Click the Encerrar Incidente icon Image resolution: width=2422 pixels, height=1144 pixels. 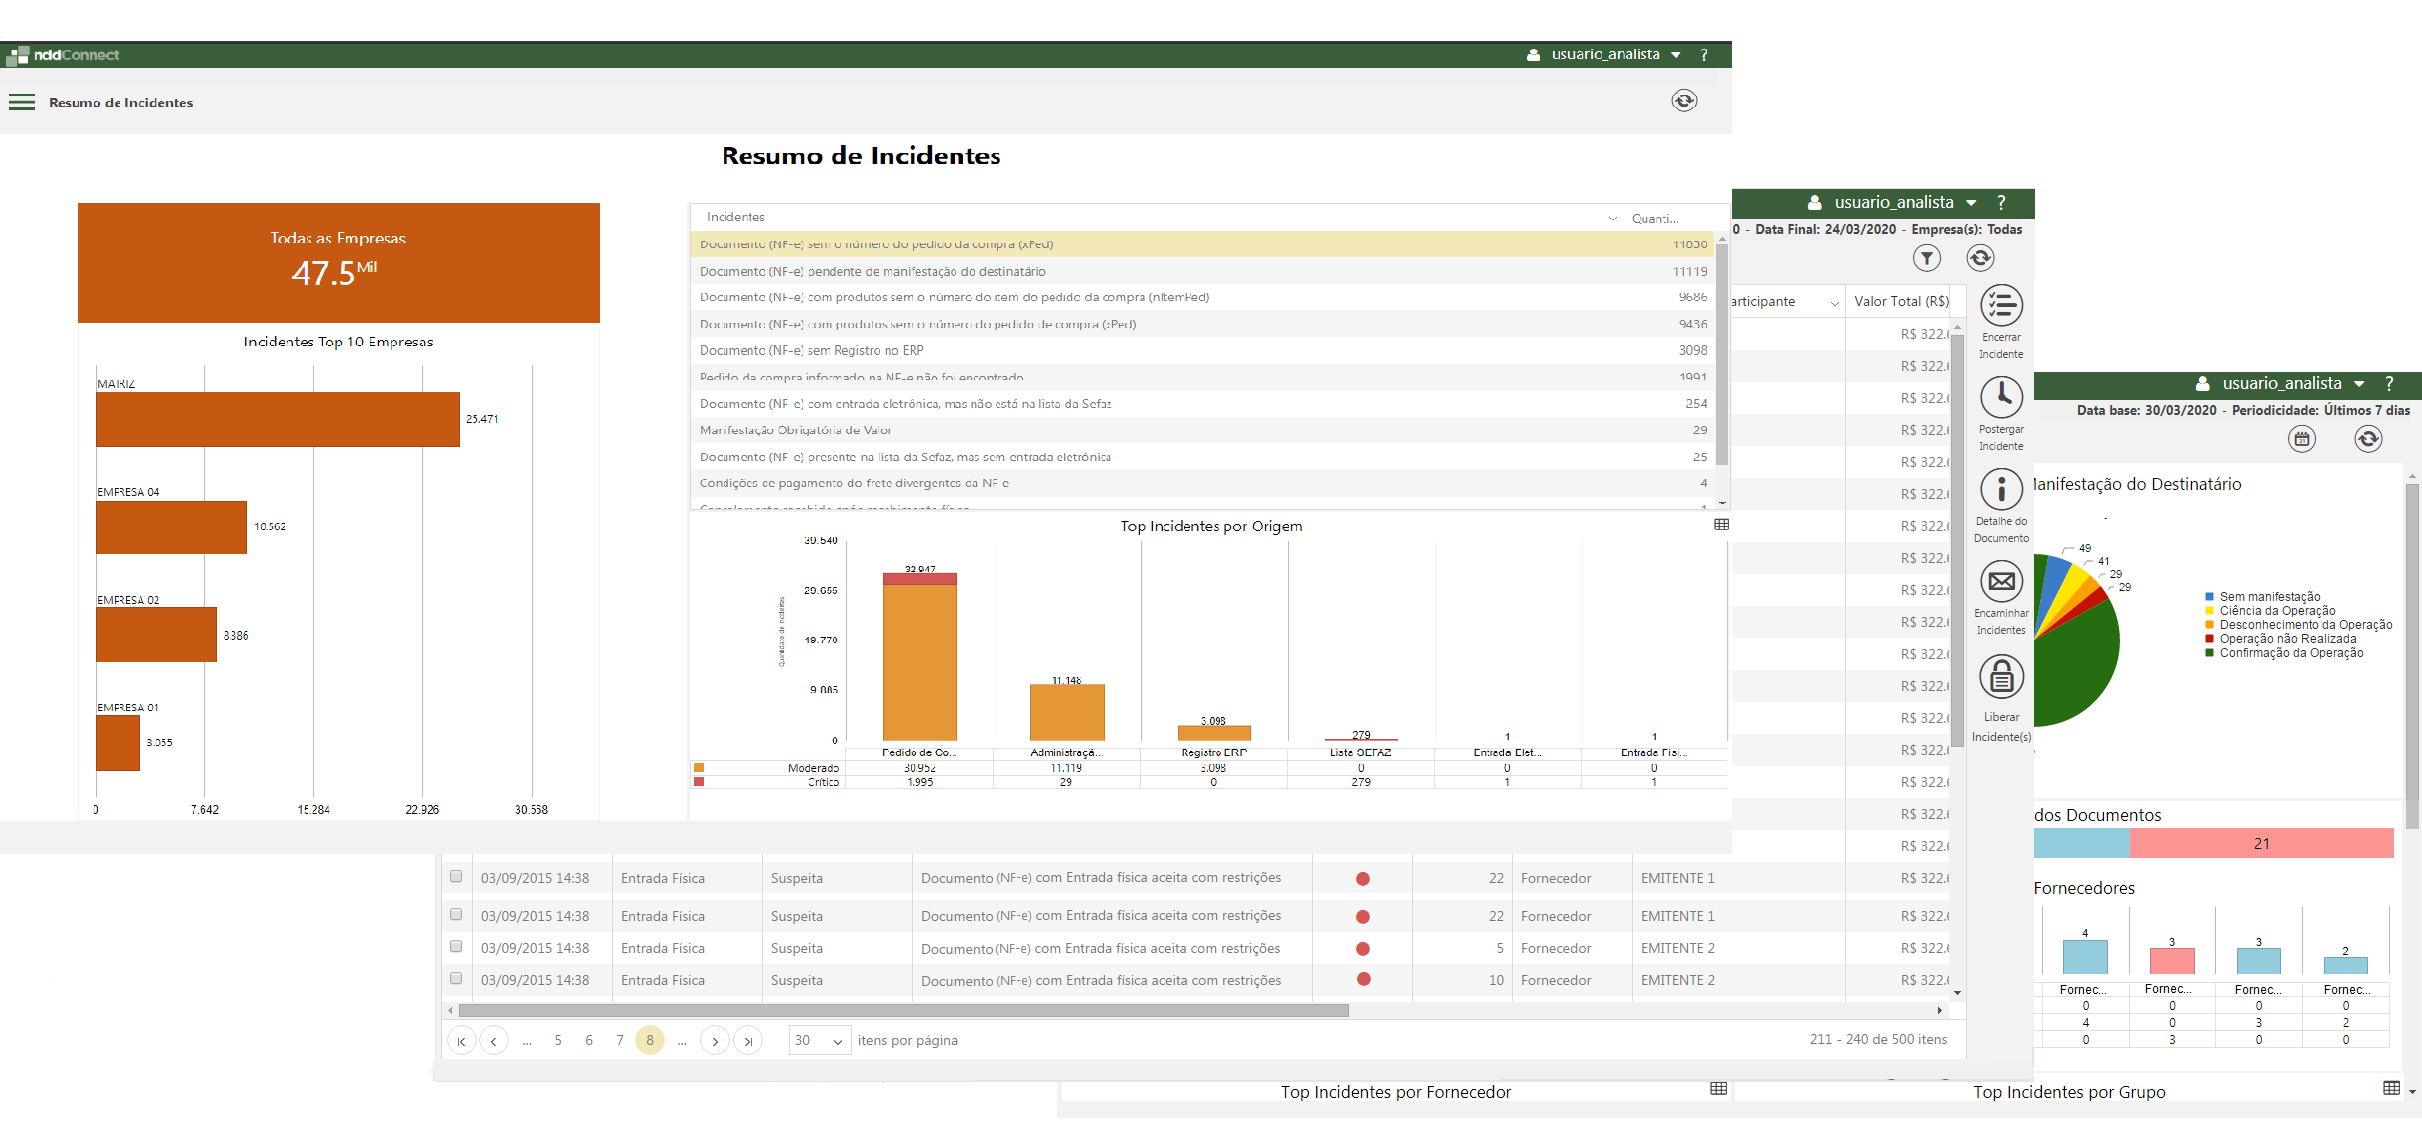[x=2001, y=306]
